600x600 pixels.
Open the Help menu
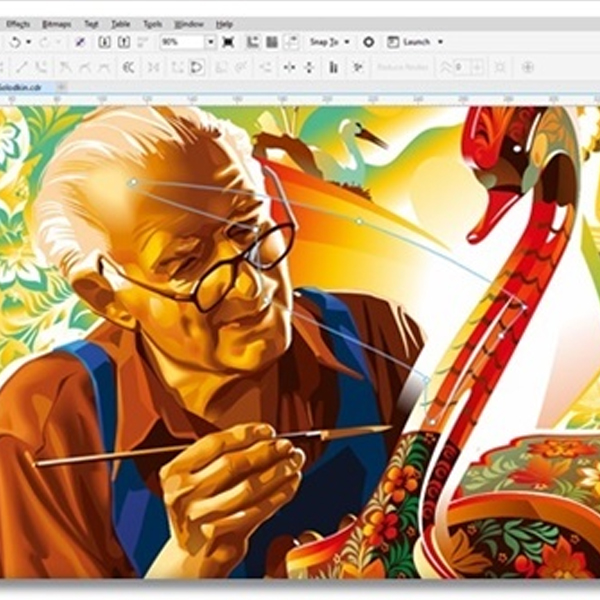tap(224, 23)
